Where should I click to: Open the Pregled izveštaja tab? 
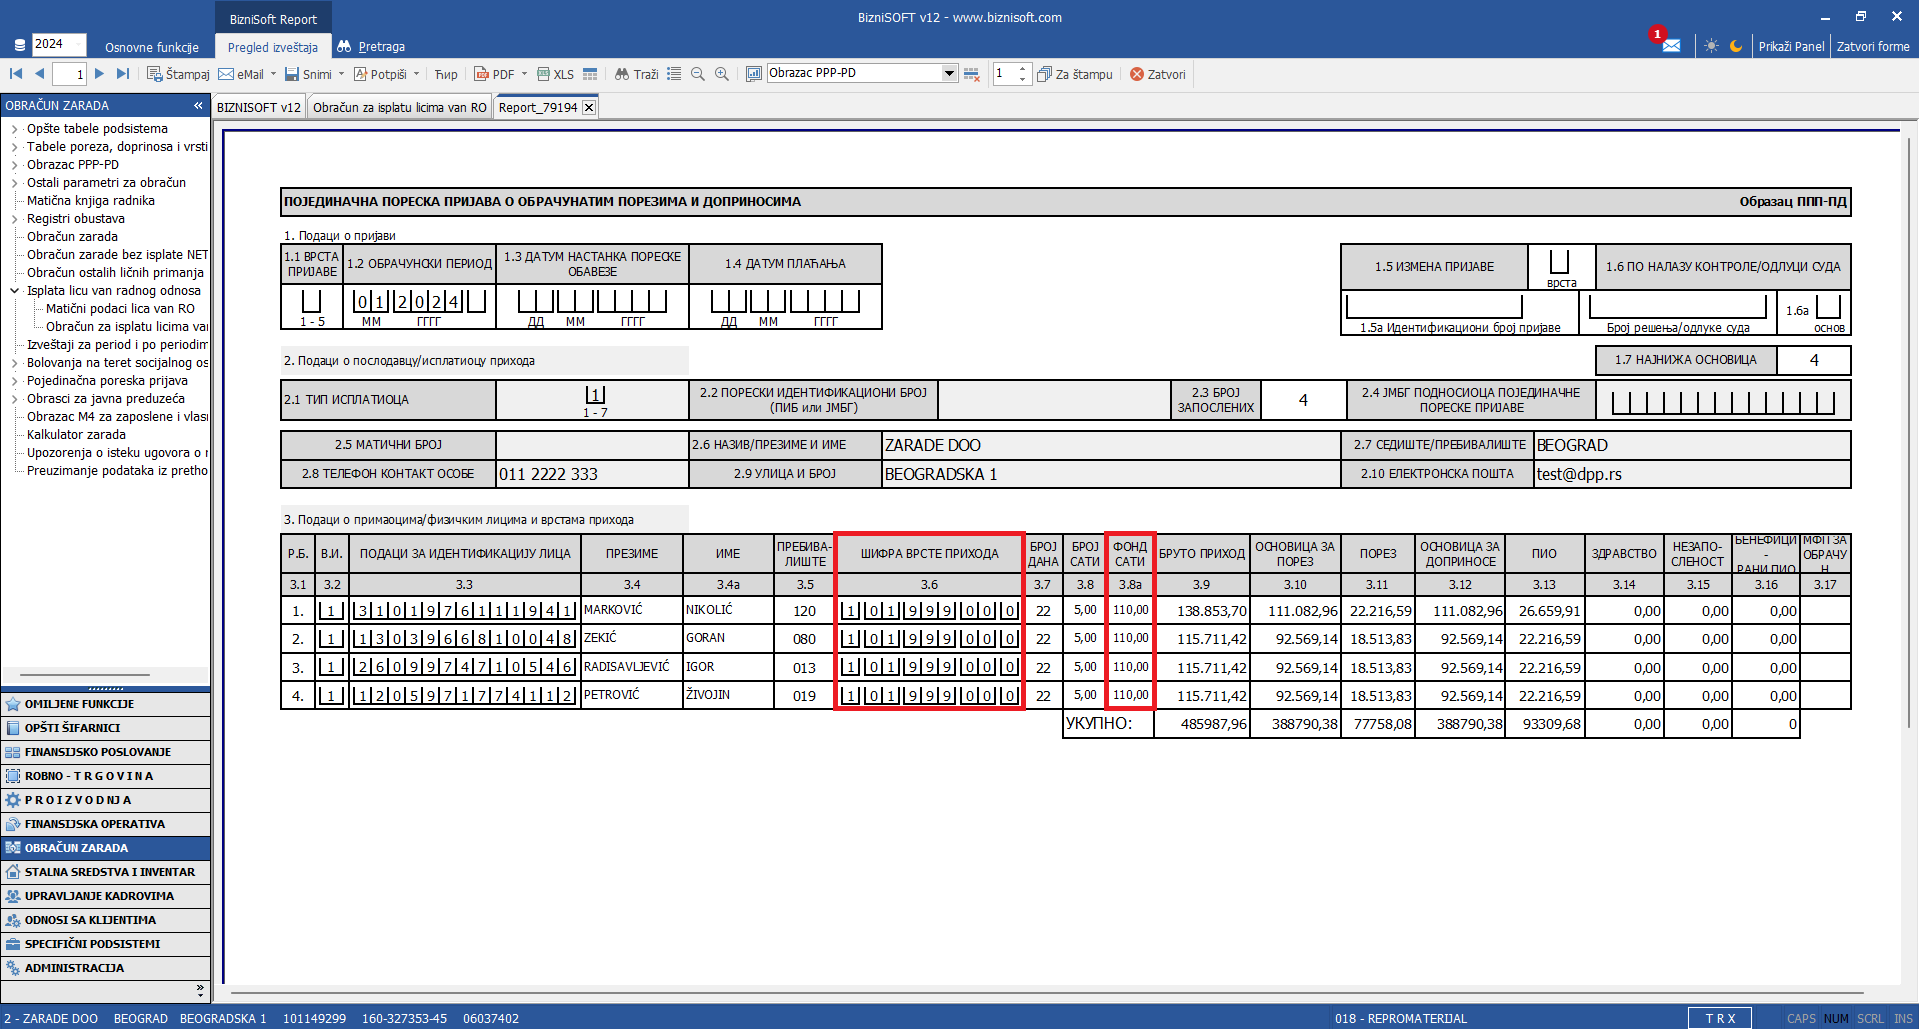click(272, 47)
